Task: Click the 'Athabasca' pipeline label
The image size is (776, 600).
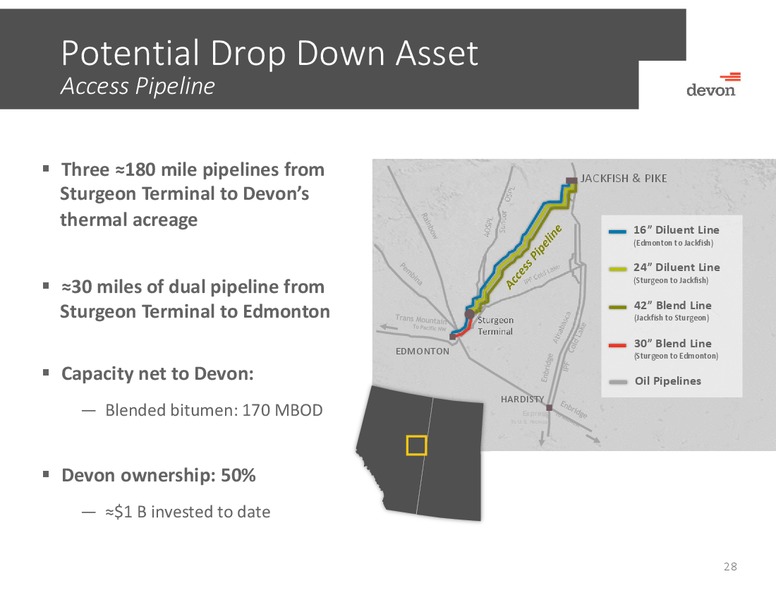Action: pos(562,327)
